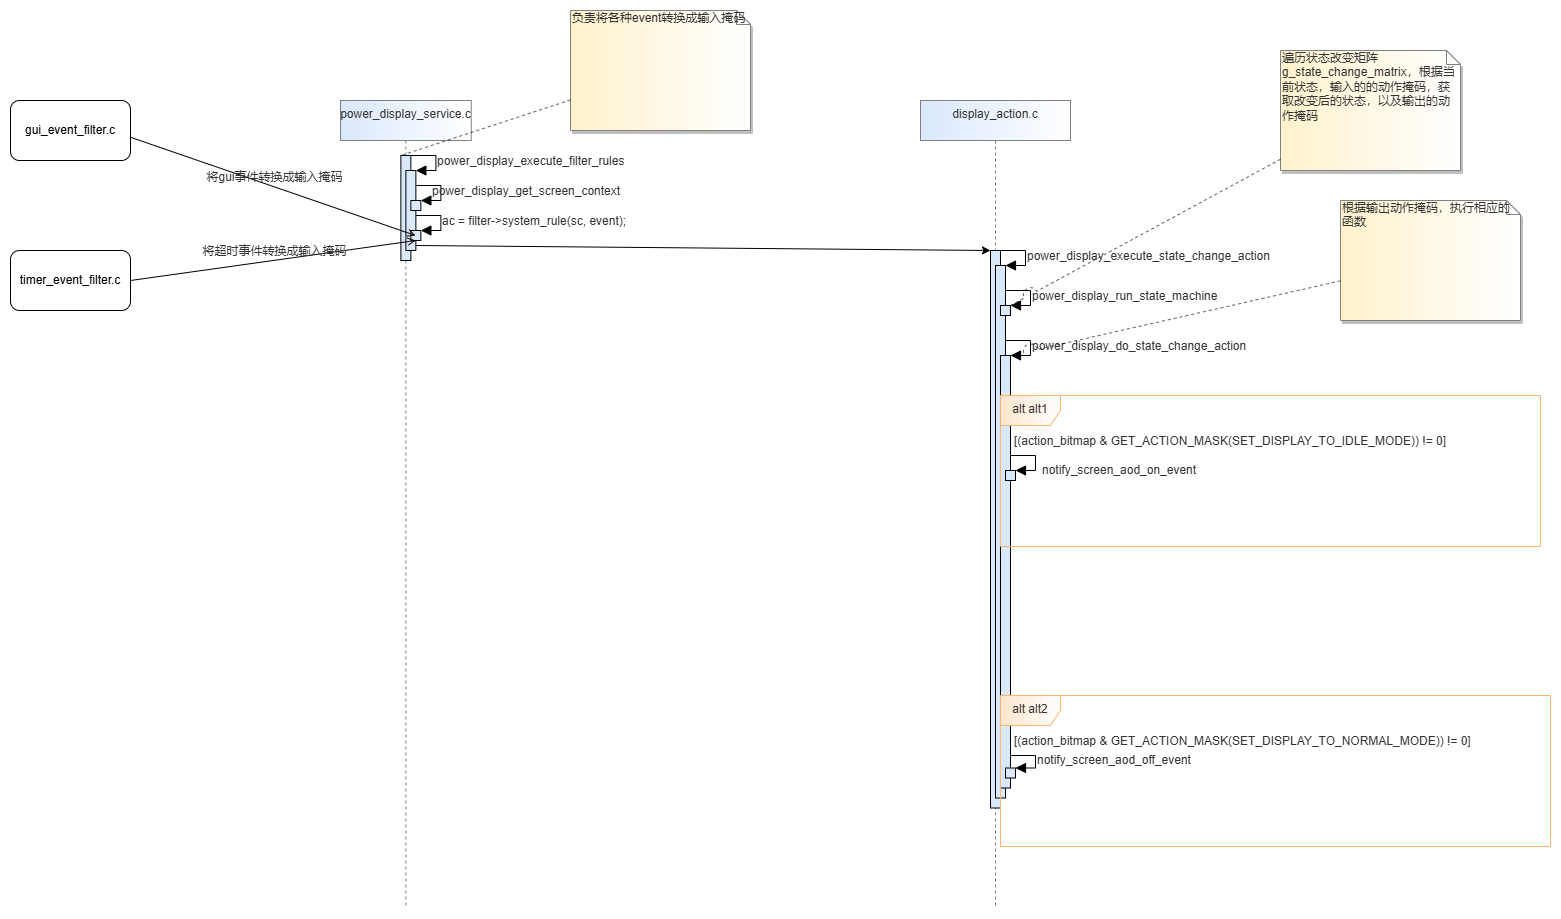The image size is (1561, 919).
Task: Click the SET_DISPLAY_TO_IDLE_MODE guard condition text
Action: [1230, 441]
